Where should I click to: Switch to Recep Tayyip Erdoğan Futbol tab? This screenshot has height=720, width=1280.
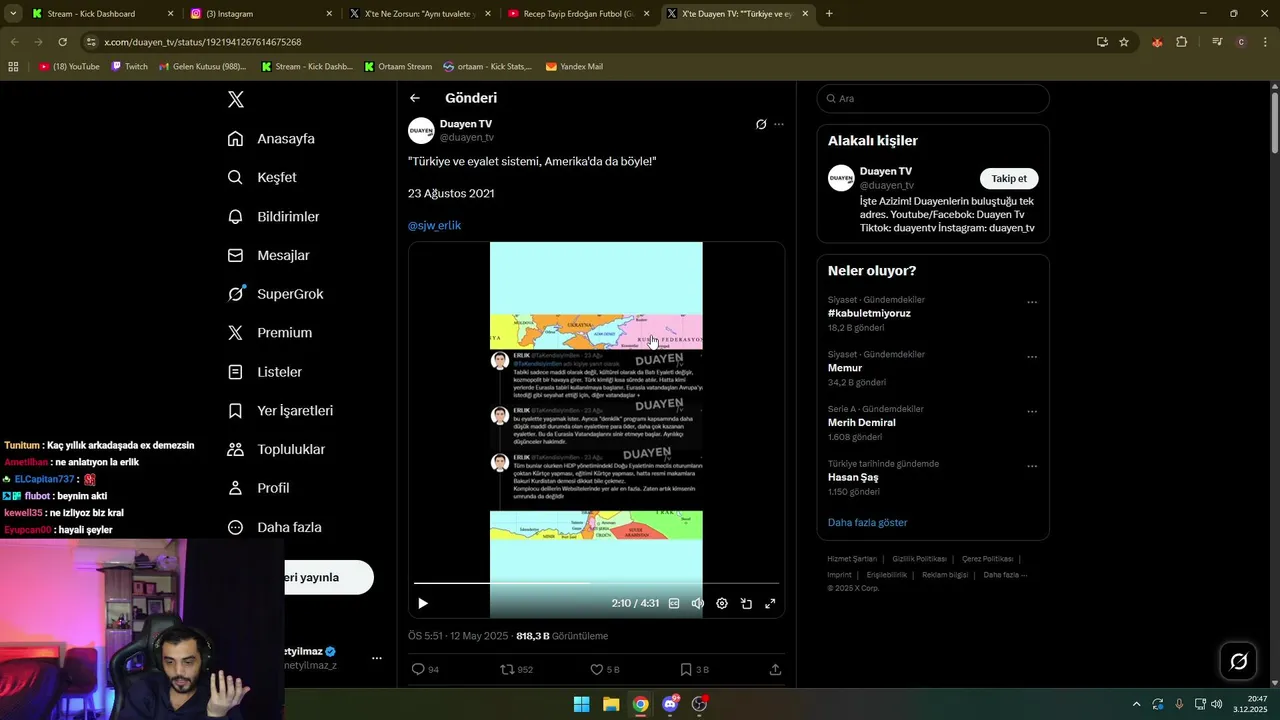tap(578, 14)
